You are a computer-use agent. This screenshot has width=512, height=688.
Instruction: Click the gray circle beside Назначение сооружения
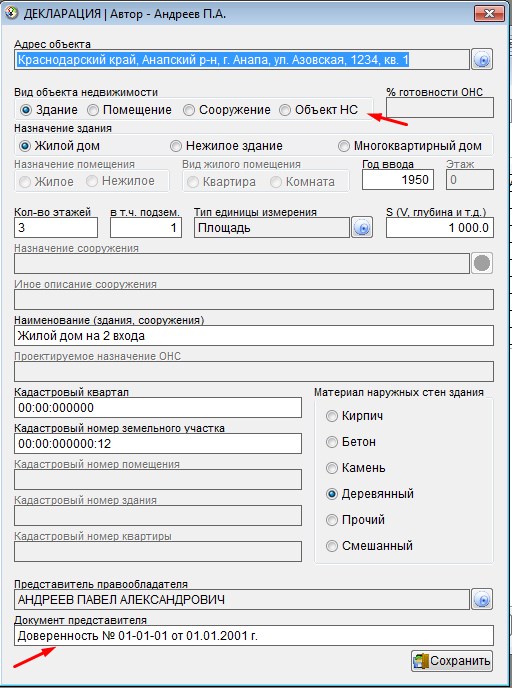(x=482, y=263)
